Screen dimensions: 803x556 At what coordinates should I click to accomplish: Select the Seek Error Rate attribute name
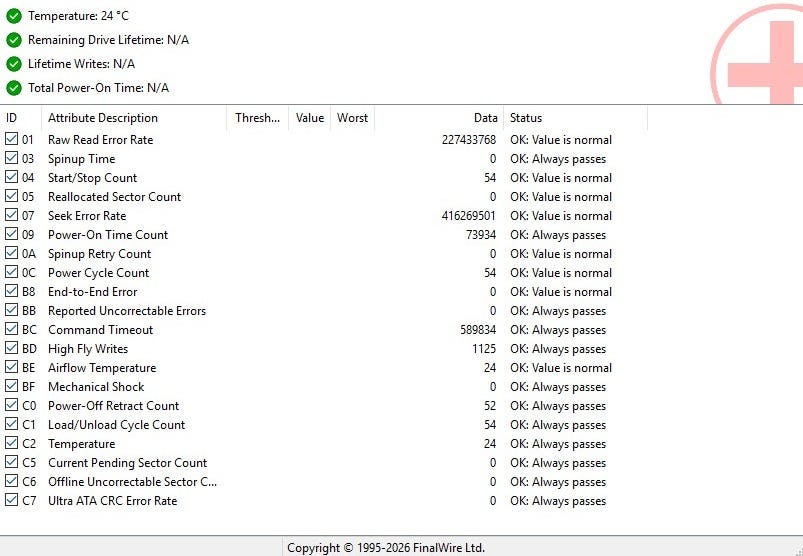(87, 216)
